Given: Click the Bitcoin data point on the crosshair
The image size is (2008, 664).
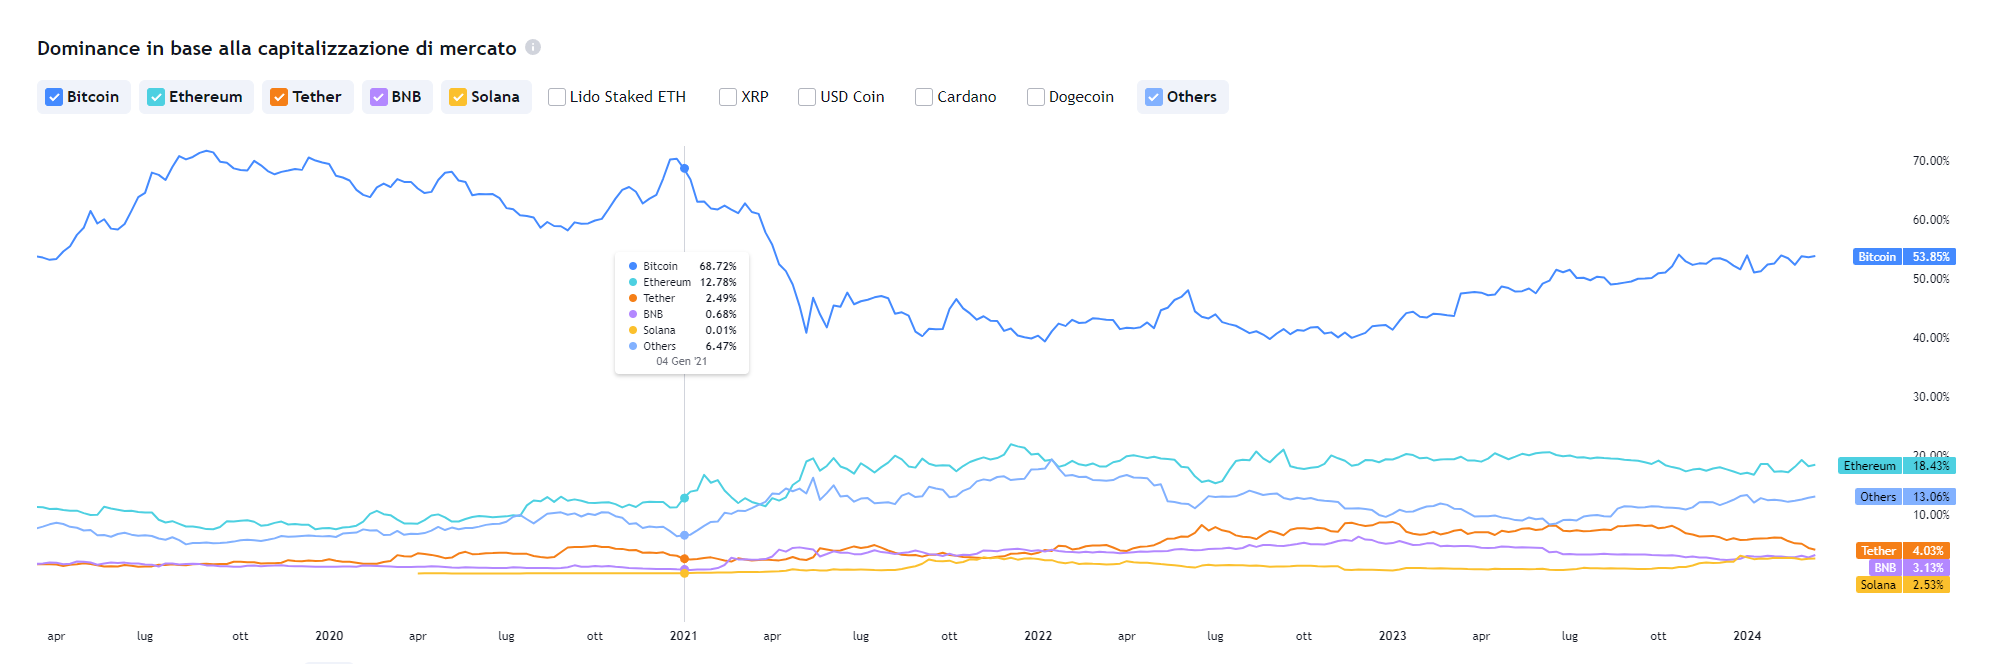Looking at the screenshot, I should point(684,169).
